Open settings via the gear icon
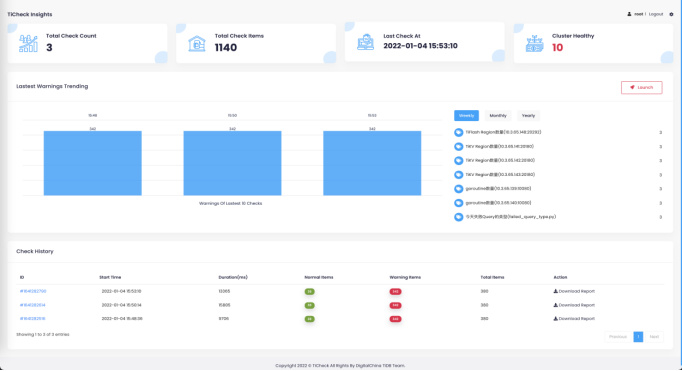The height and width of the screenshot is (371, 683). 671,14
